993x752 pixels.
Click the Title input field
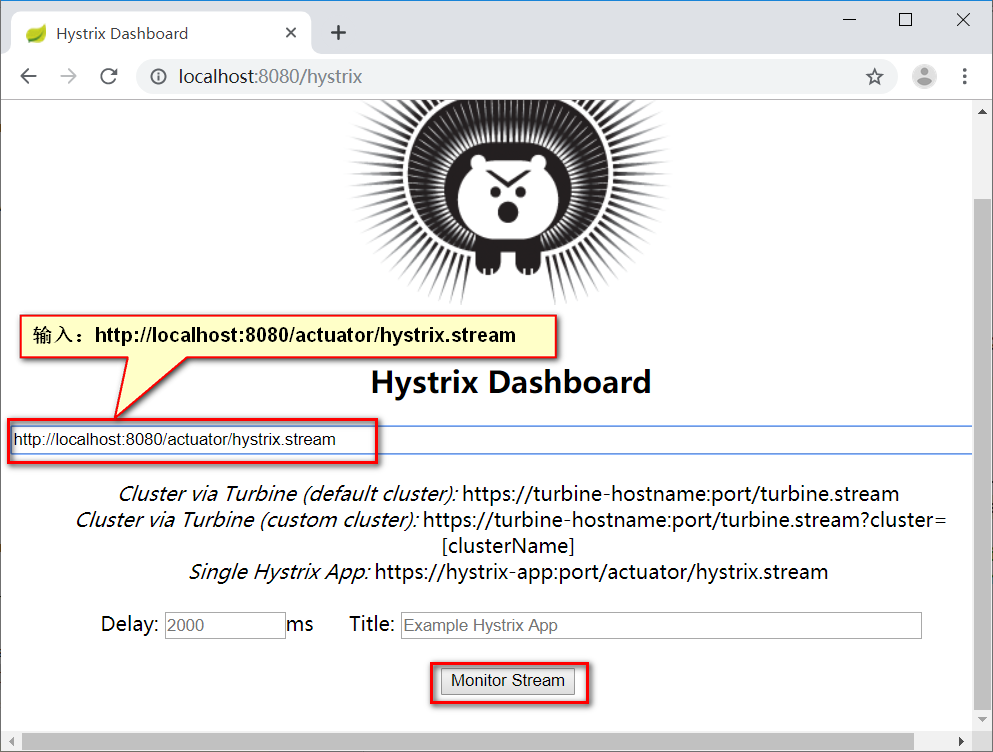tap(661, 625)
